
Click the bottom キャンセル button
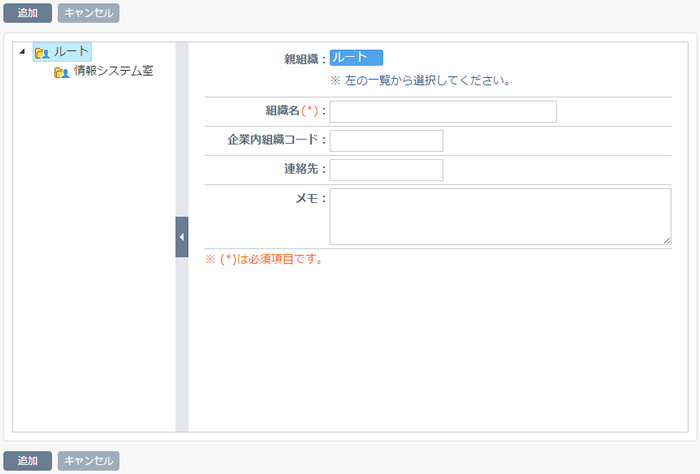88,461
